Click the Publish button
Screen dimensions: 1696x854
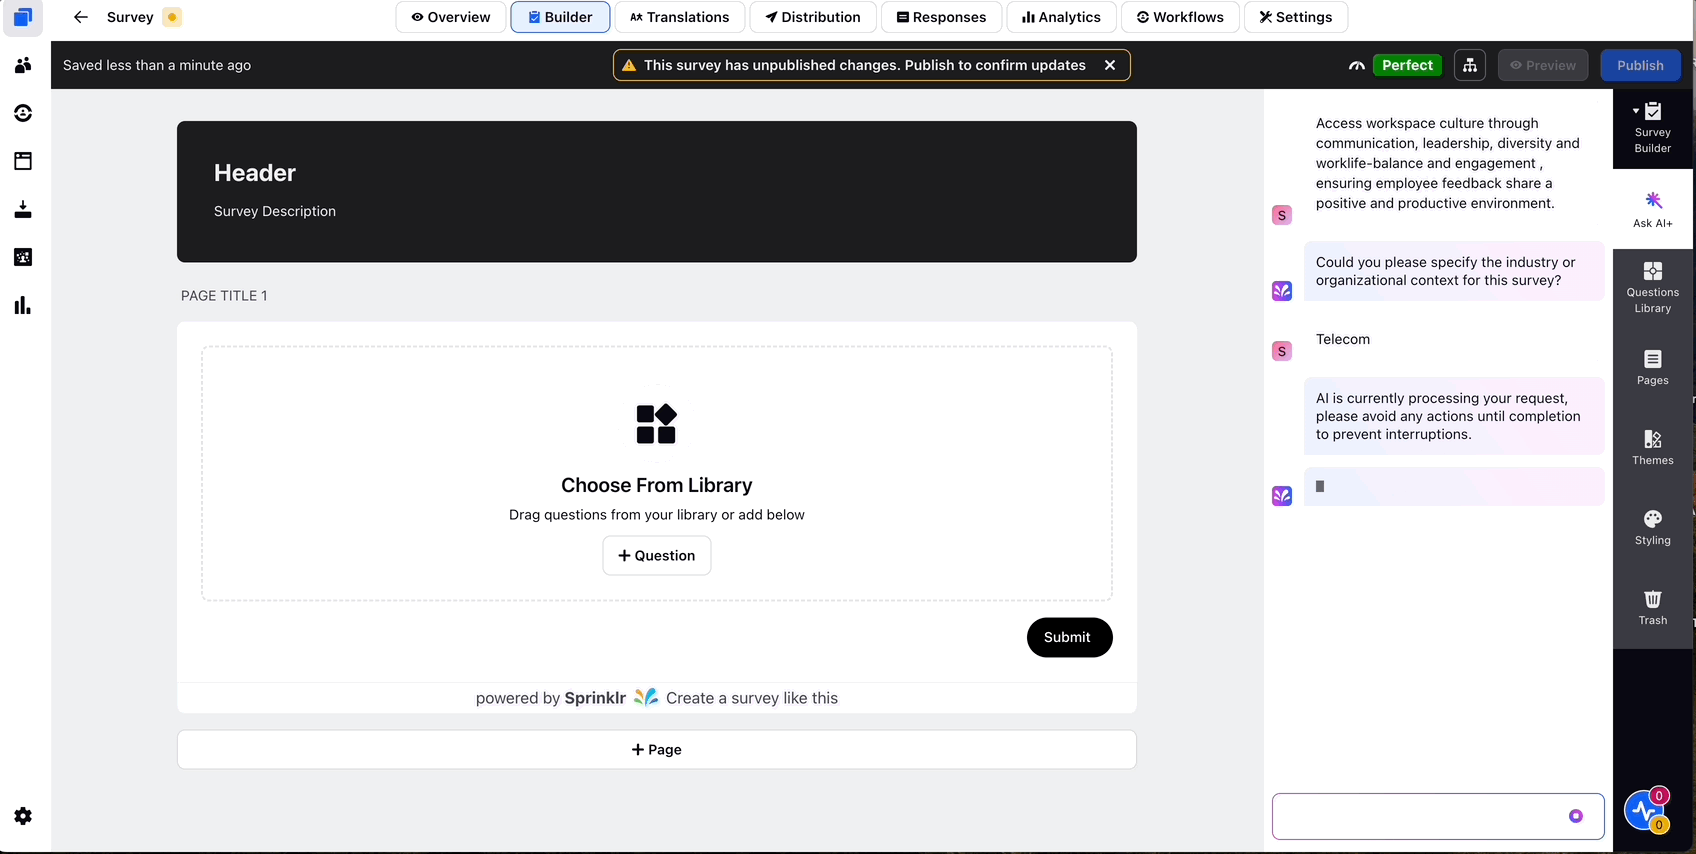(x=1640, y=65)
